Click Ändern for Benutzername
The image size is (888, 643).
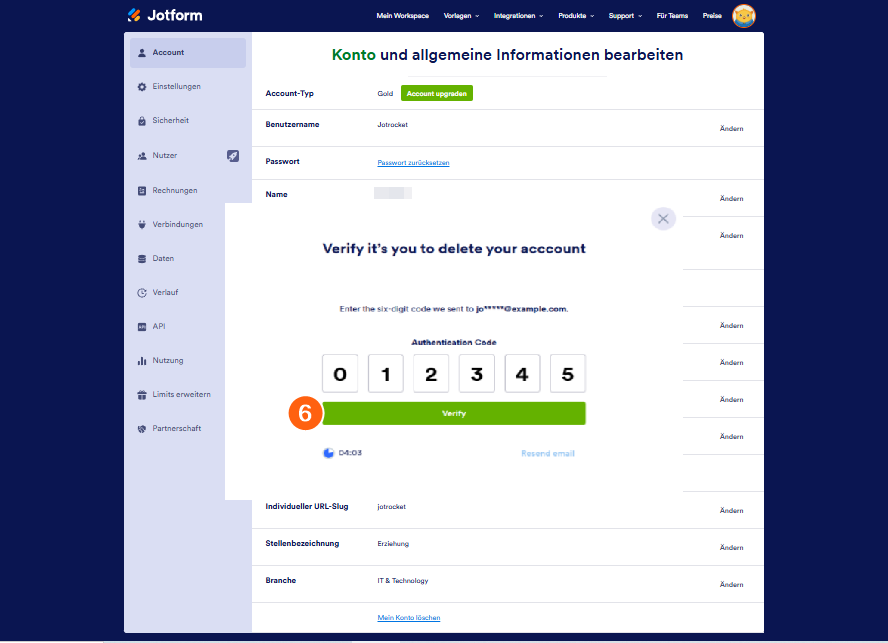click(x=731, y=129)
